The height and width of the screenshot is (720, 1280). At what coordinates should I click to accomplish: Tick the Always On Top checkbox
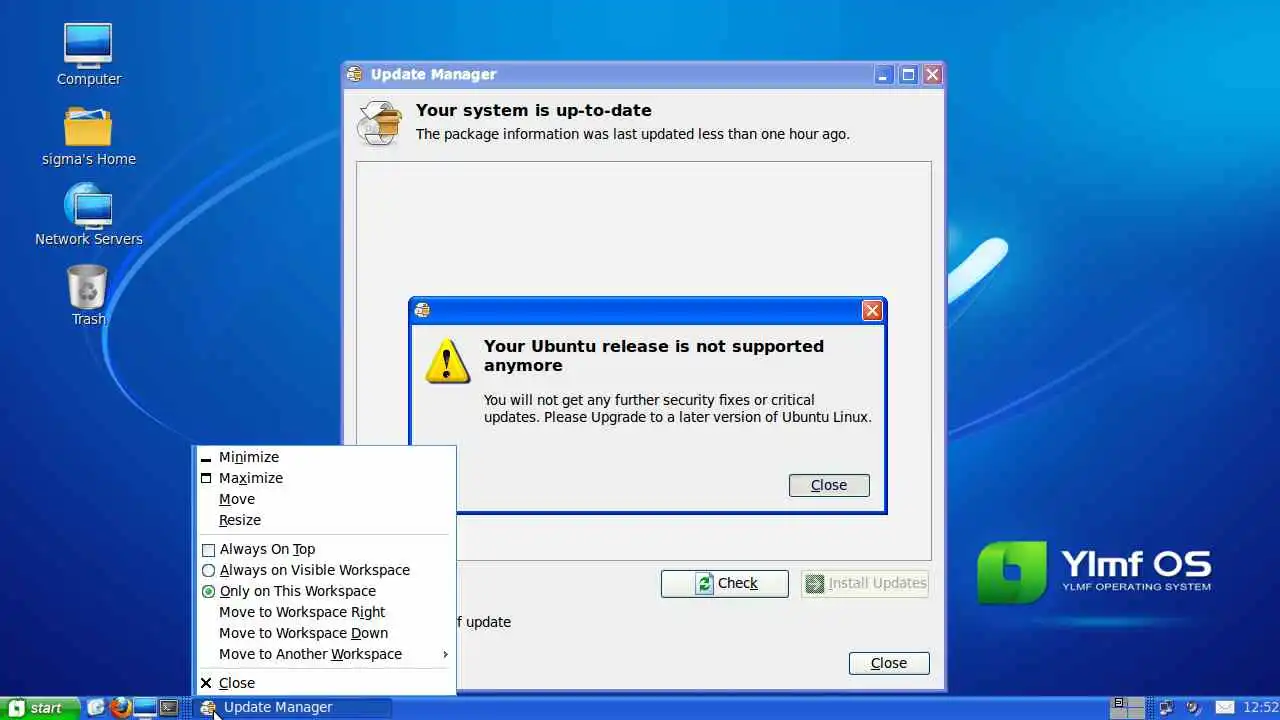click(x=208, y=549)
